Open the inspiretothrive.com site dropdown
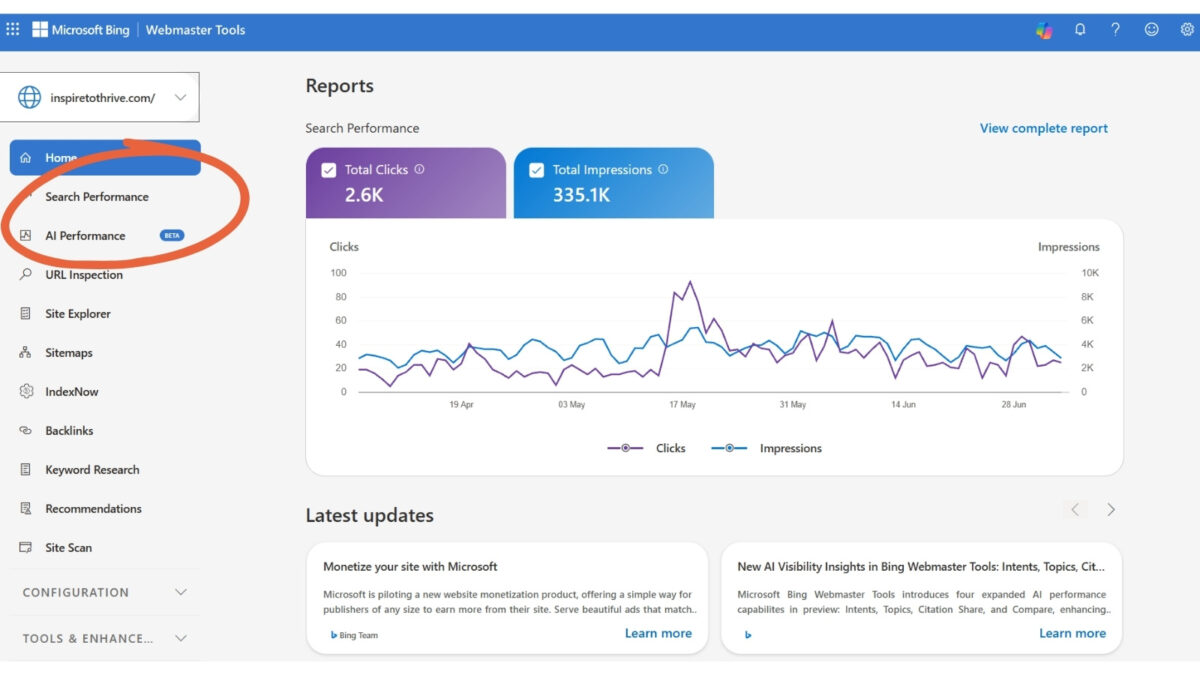Image resolution: width=1200 pixels, height=675 pixels. coord(100,98)
